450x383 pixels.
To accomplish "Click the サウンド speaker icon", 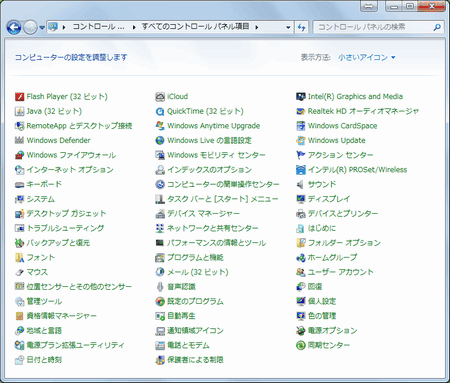I will click(x=301, y=184).
